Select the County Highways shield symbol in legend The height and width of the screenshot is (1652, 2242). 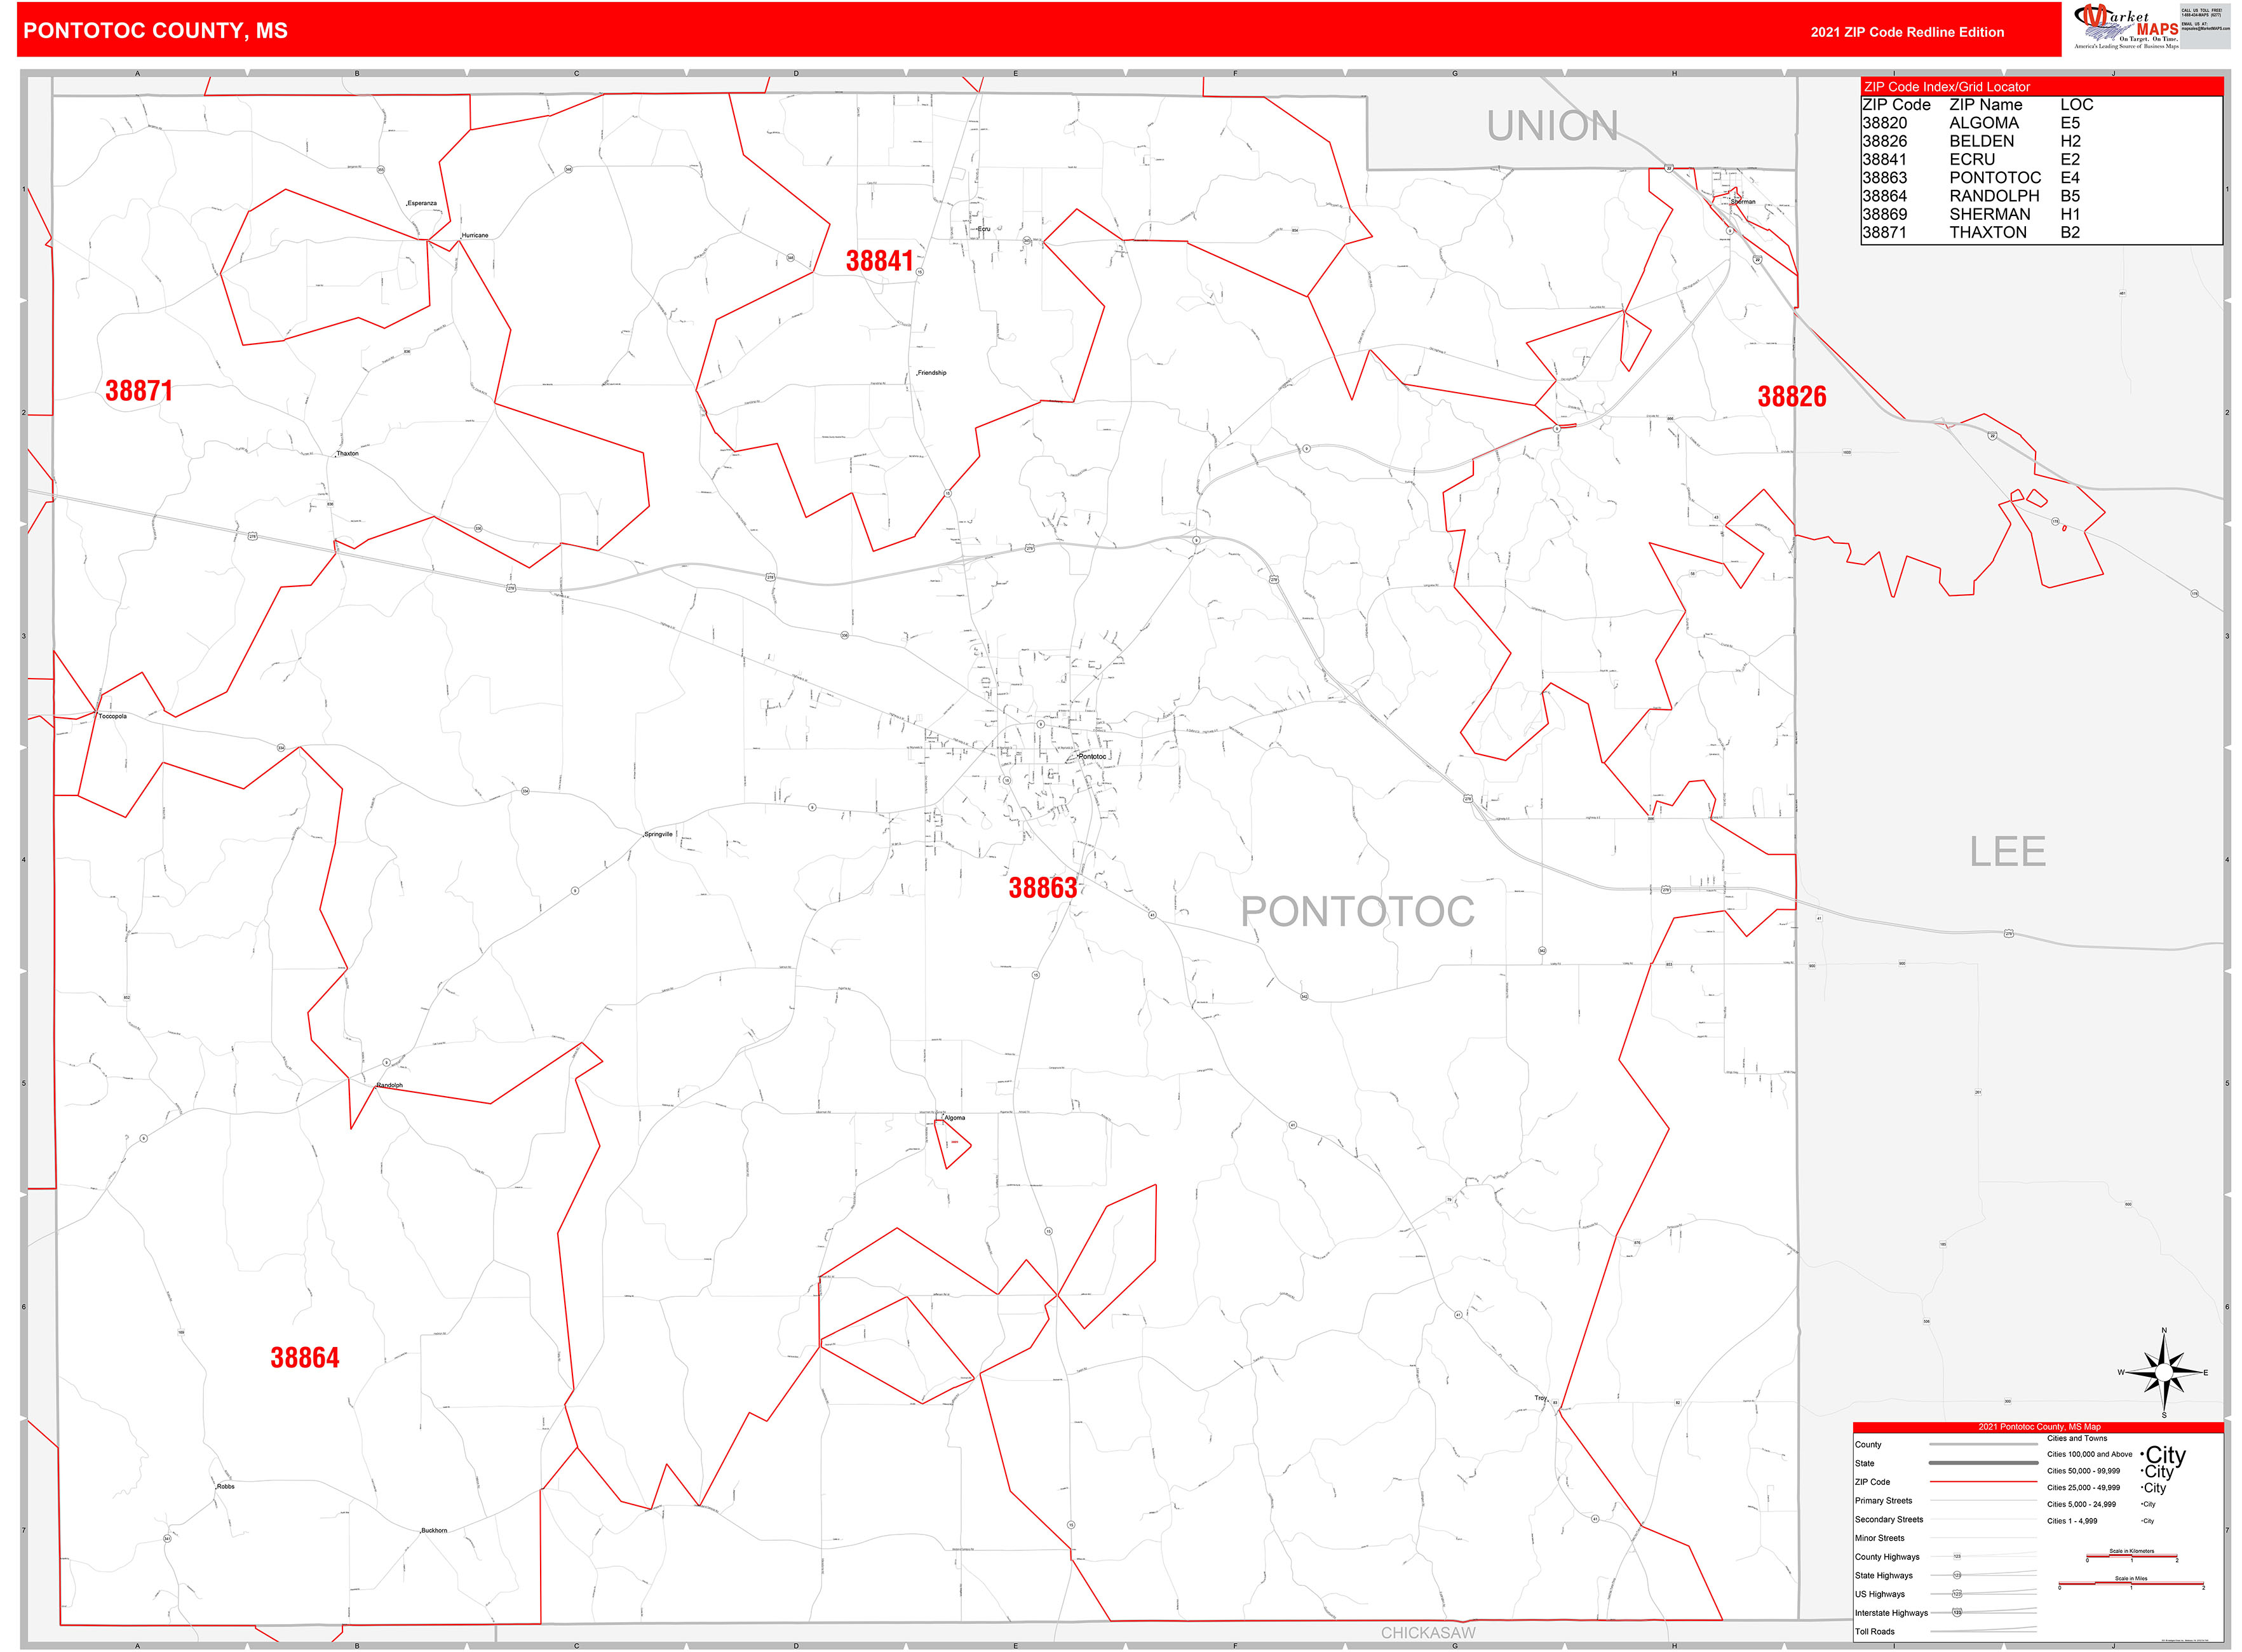click(x=1957, y=1557)
